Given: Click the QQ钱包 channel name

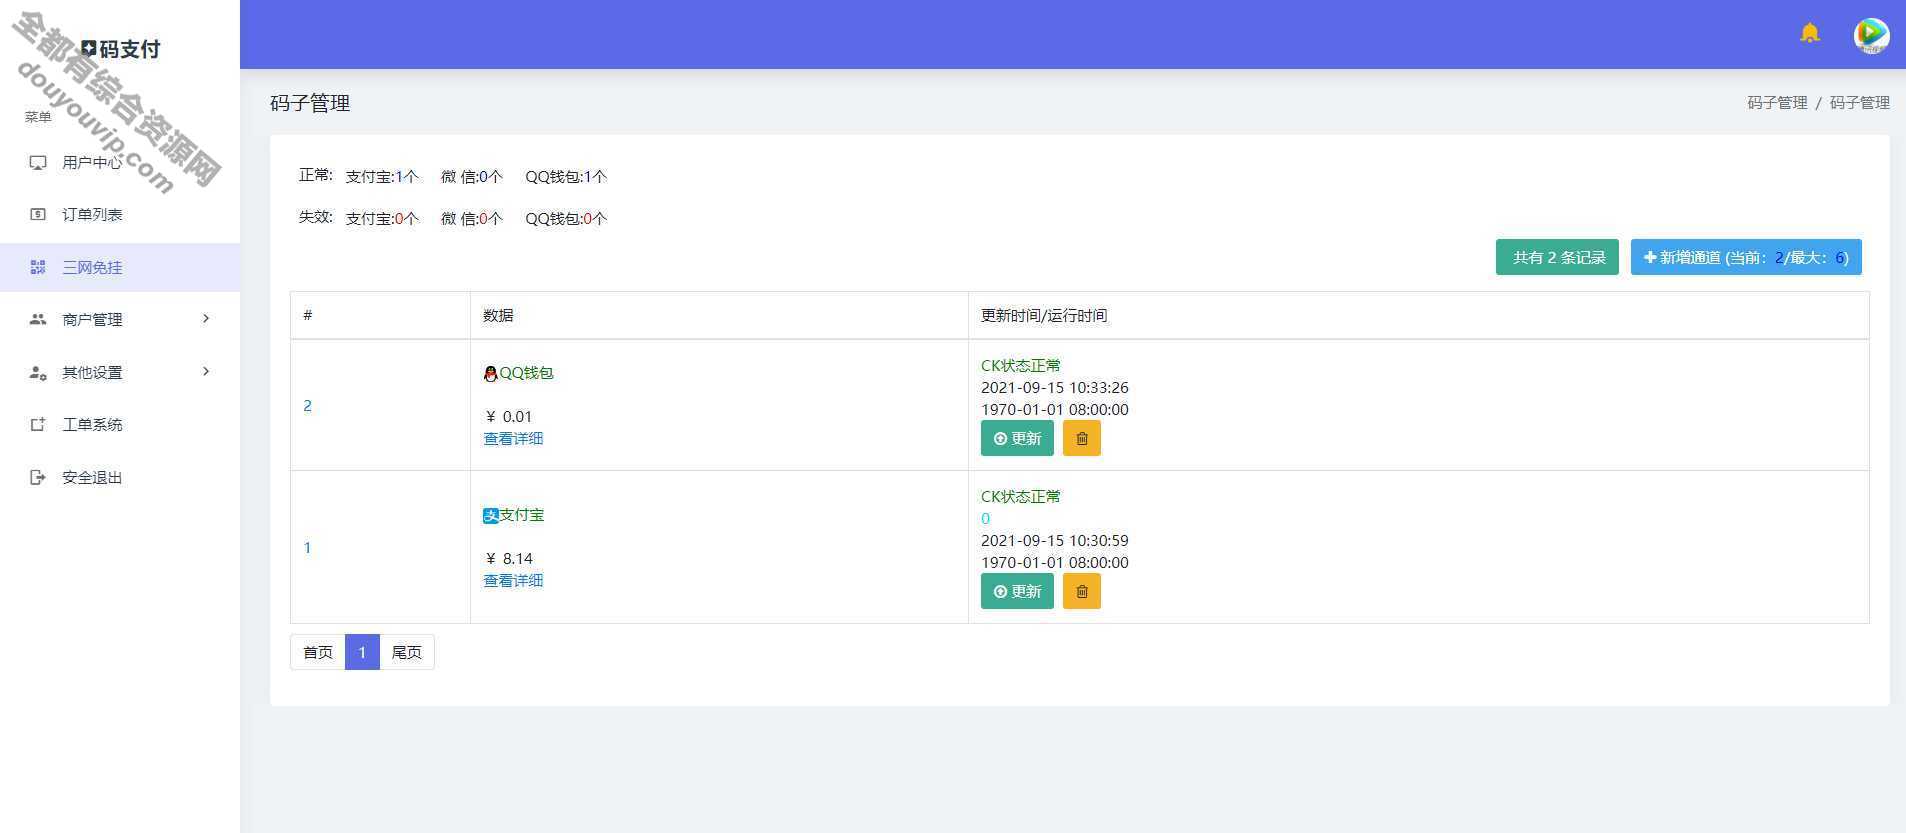Looking at the screenshot, I should tap(526, 372).
